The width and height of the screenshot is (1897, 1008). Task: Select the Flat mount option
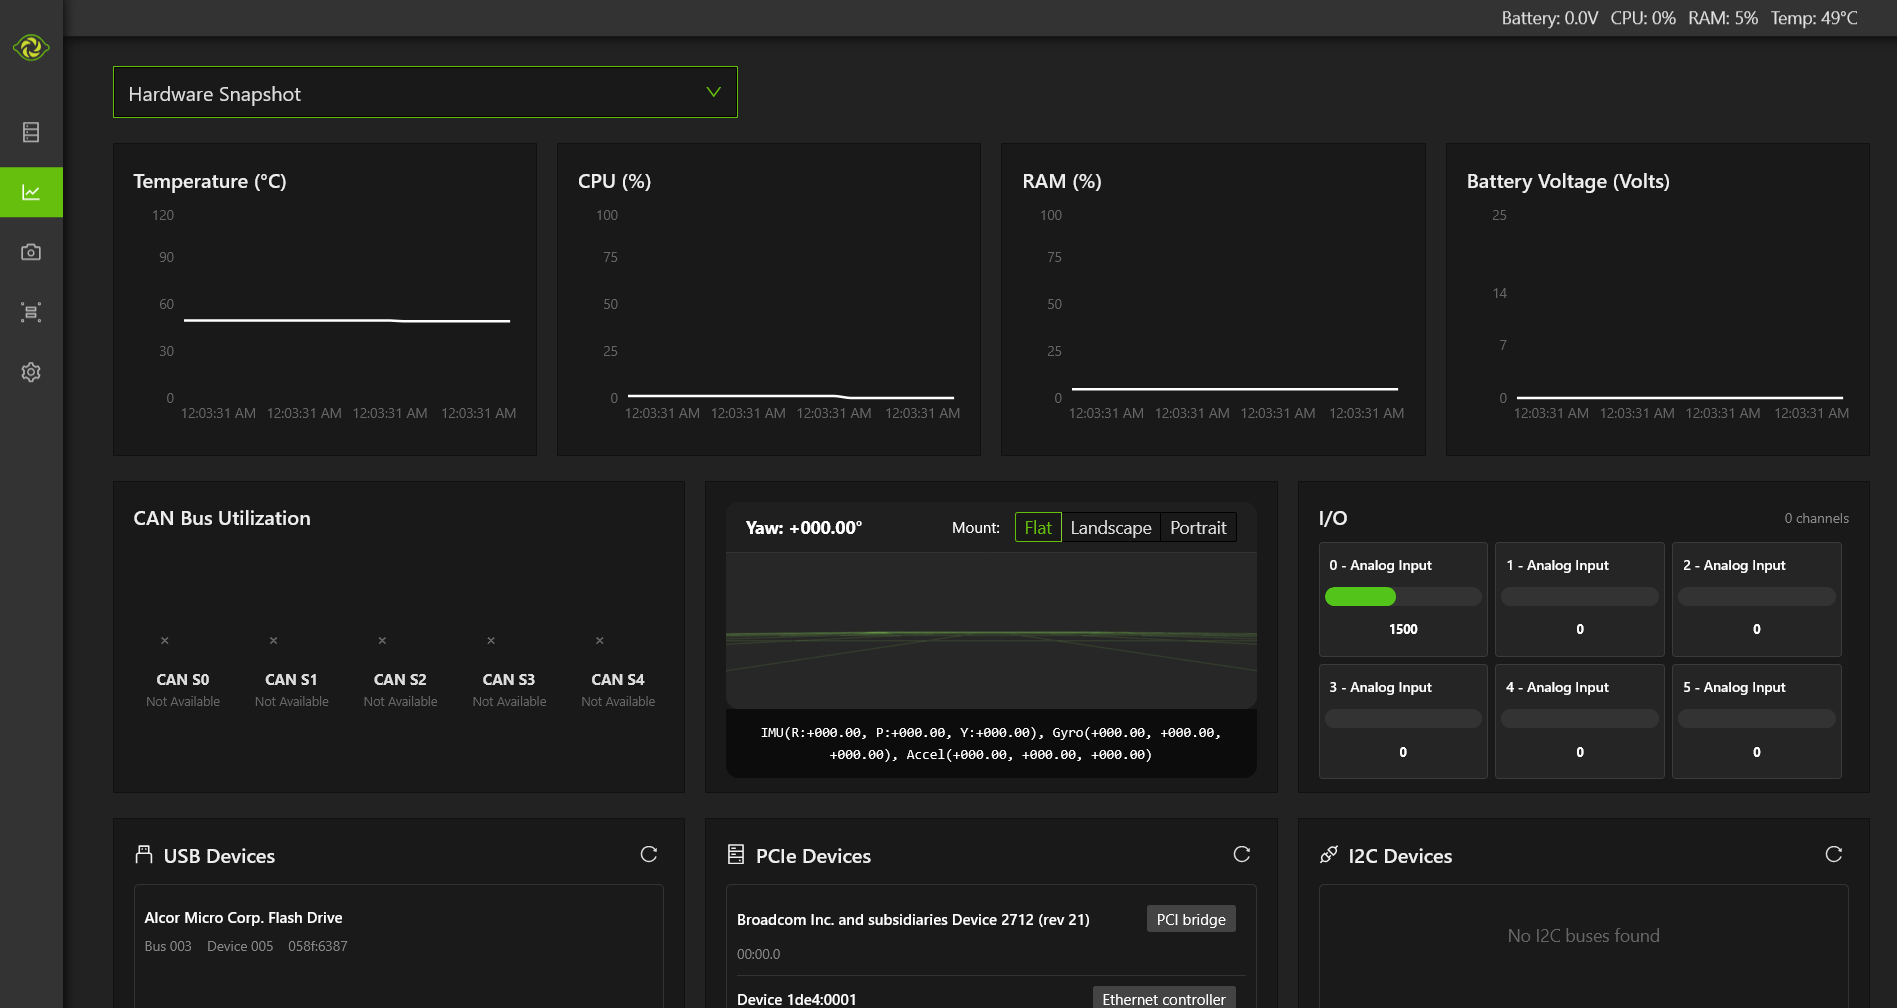(x=1038, y=527)
